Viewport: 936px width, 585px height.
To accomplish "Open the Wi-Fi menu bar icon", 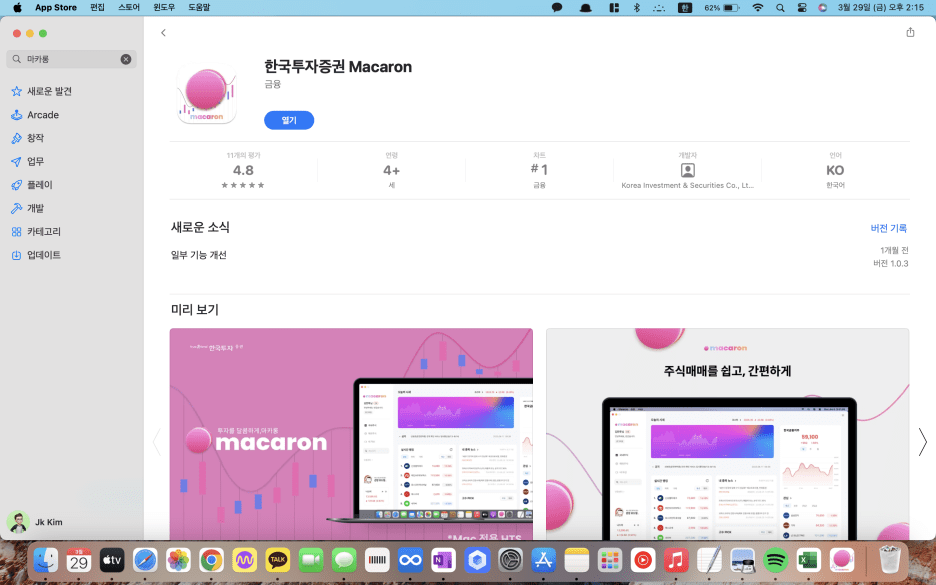I will [x=758, y=8].
